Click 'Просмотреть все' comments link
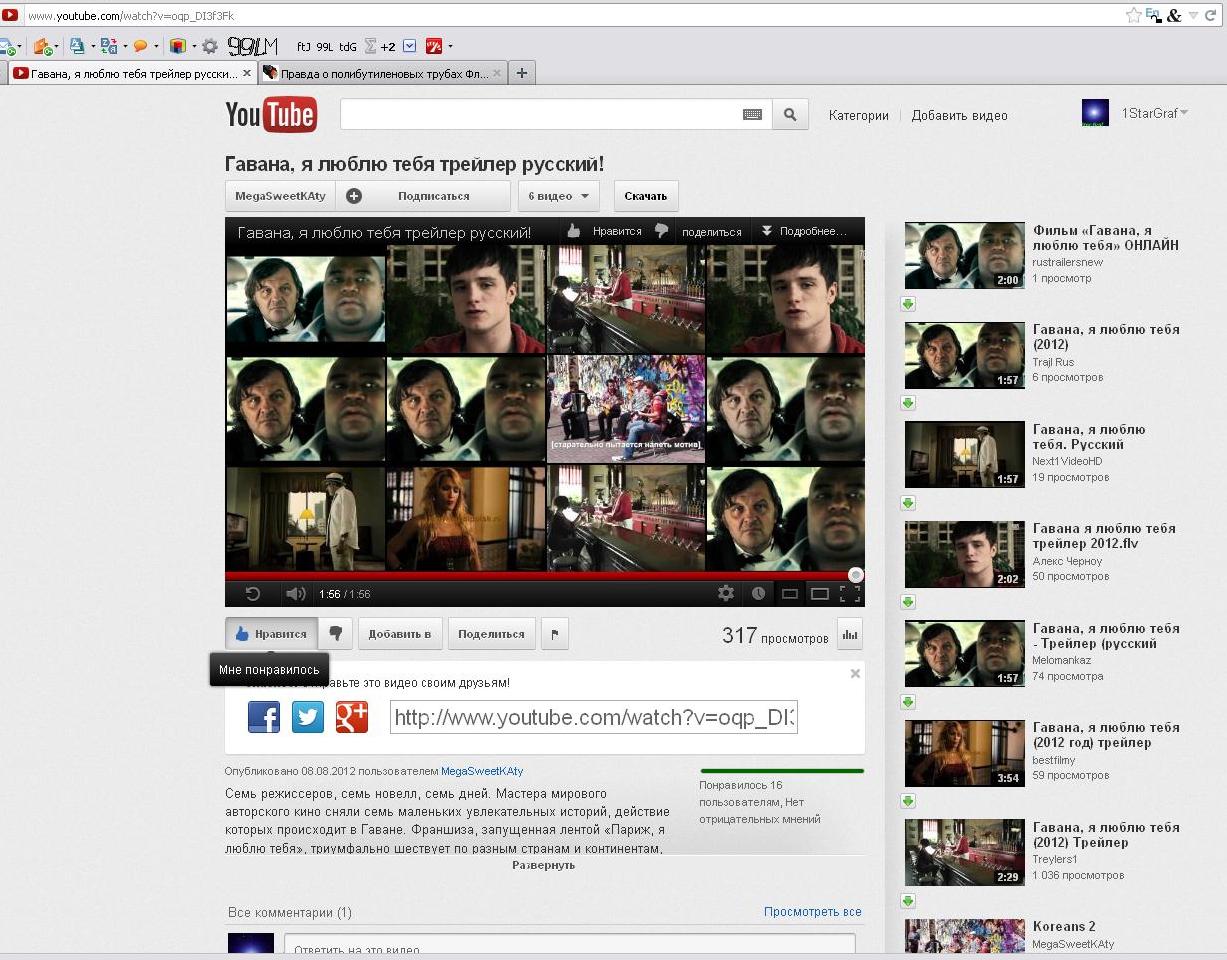1227x960 pixels. coord(812,912)
